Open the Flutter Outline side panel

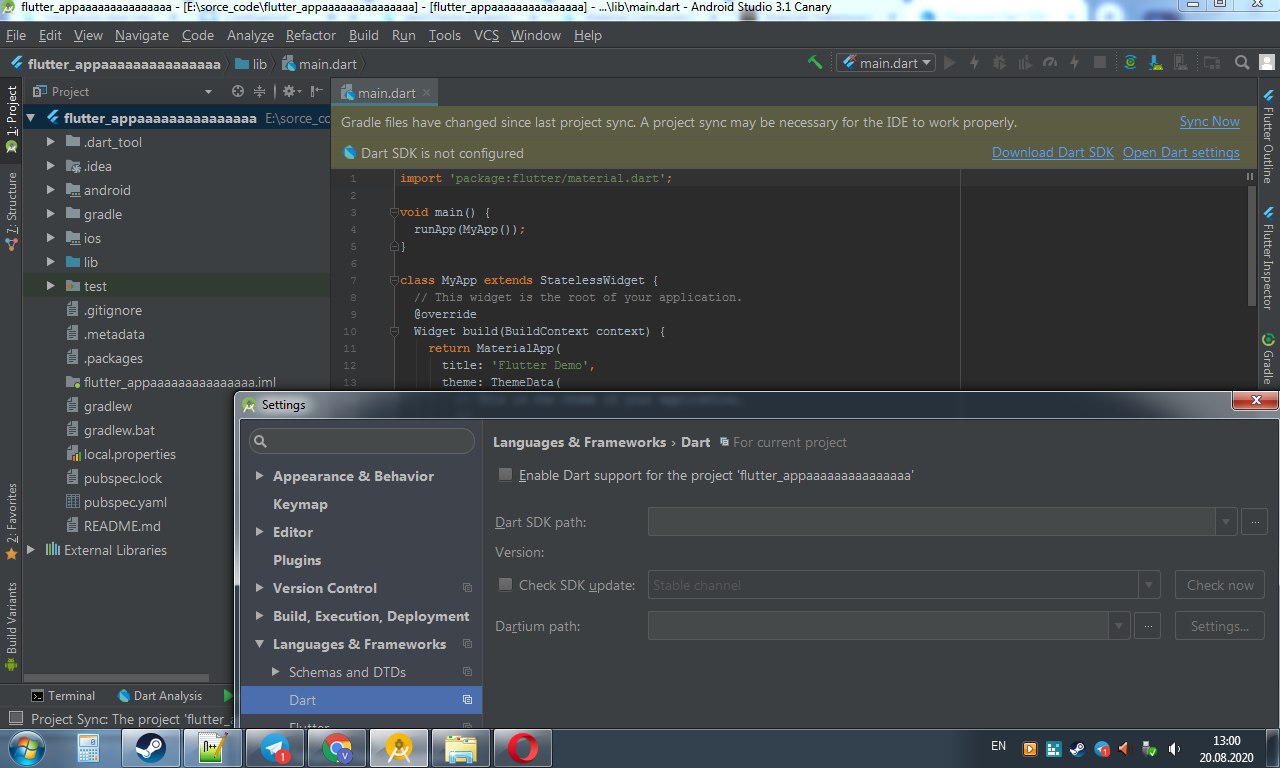(x=1268, y=135)
